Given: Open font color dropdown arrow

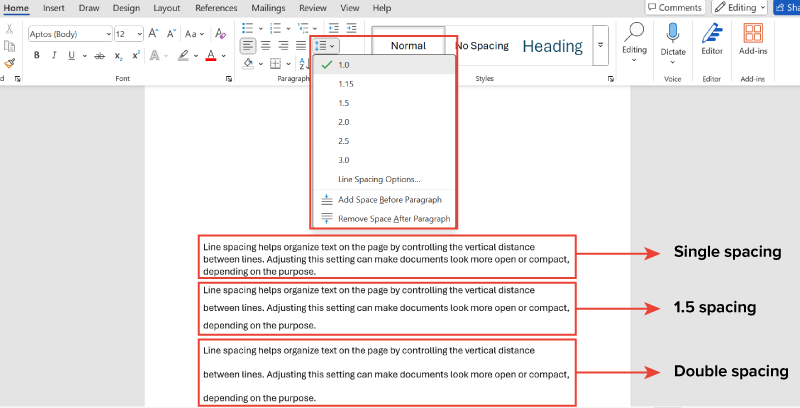Looking at the screenshot, I should [x=223, y=56].
